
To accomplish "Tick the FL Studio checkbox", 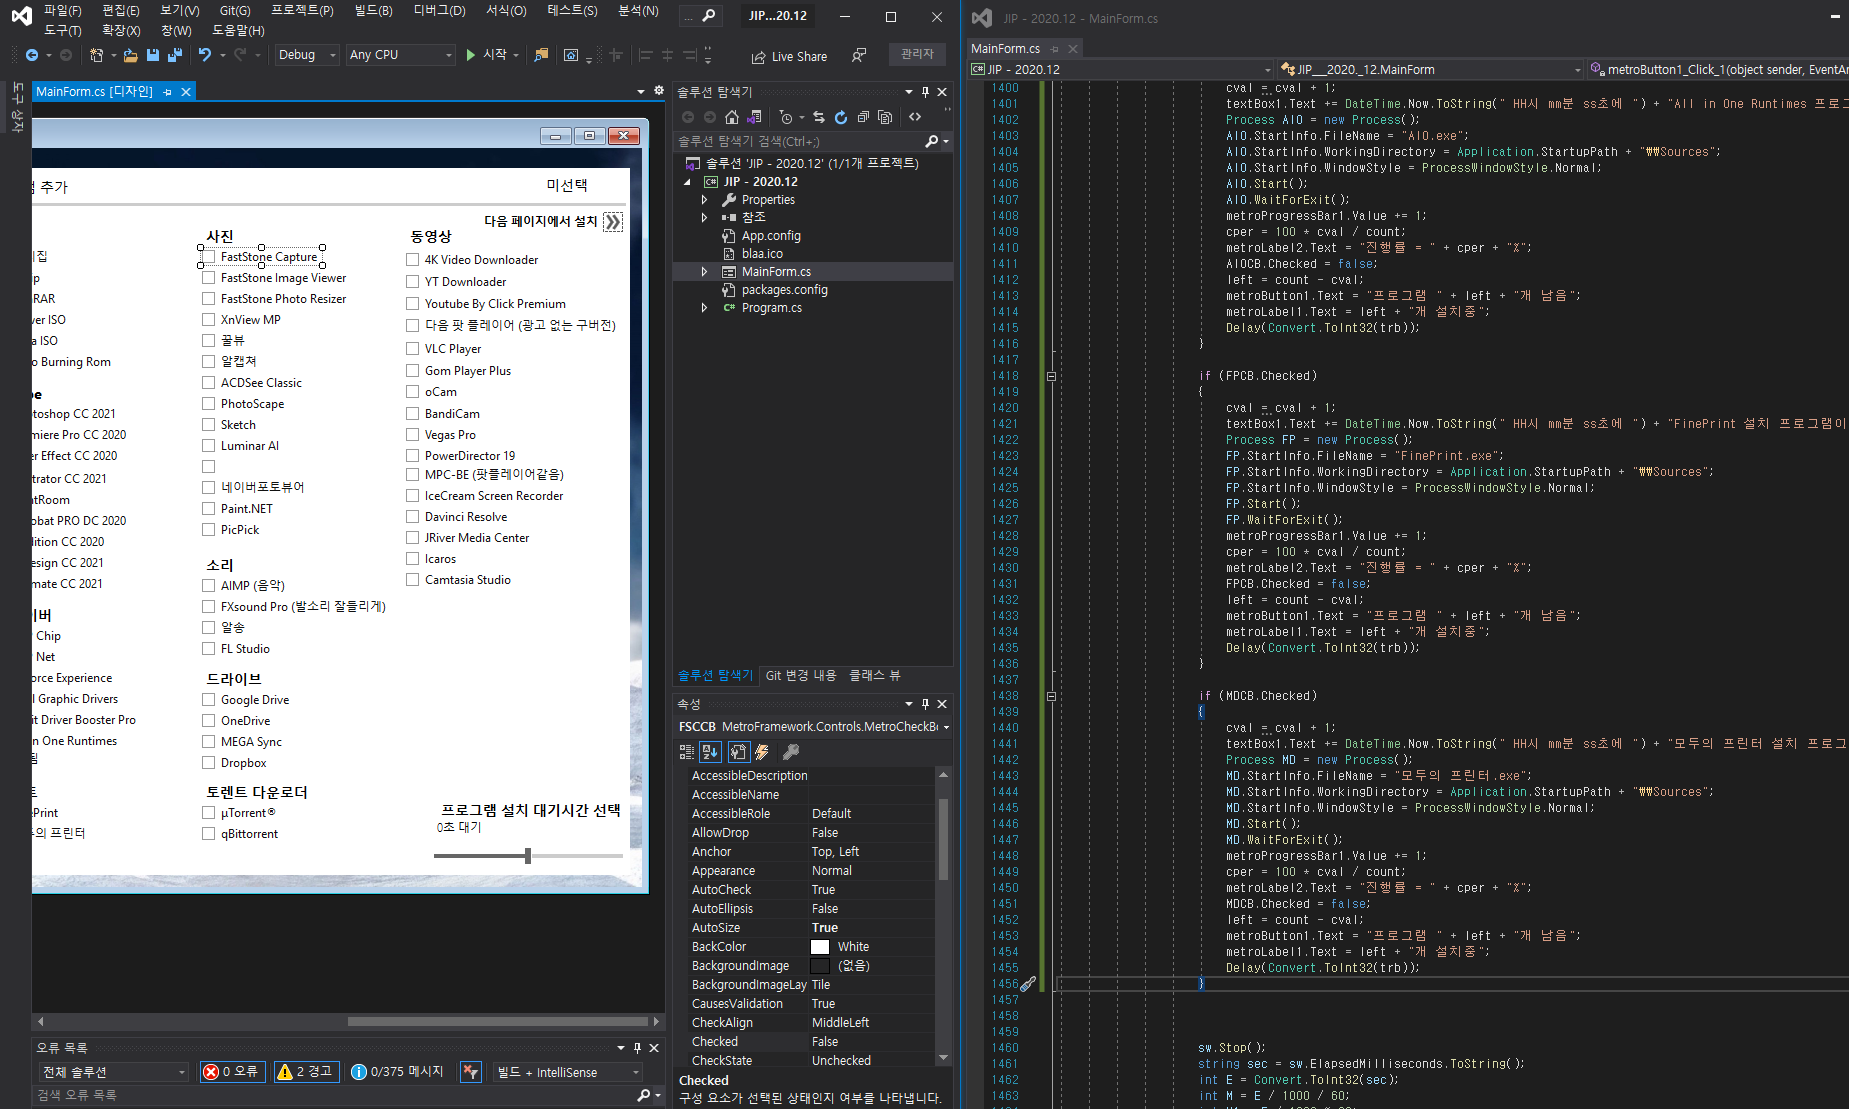I will point(208,649).
